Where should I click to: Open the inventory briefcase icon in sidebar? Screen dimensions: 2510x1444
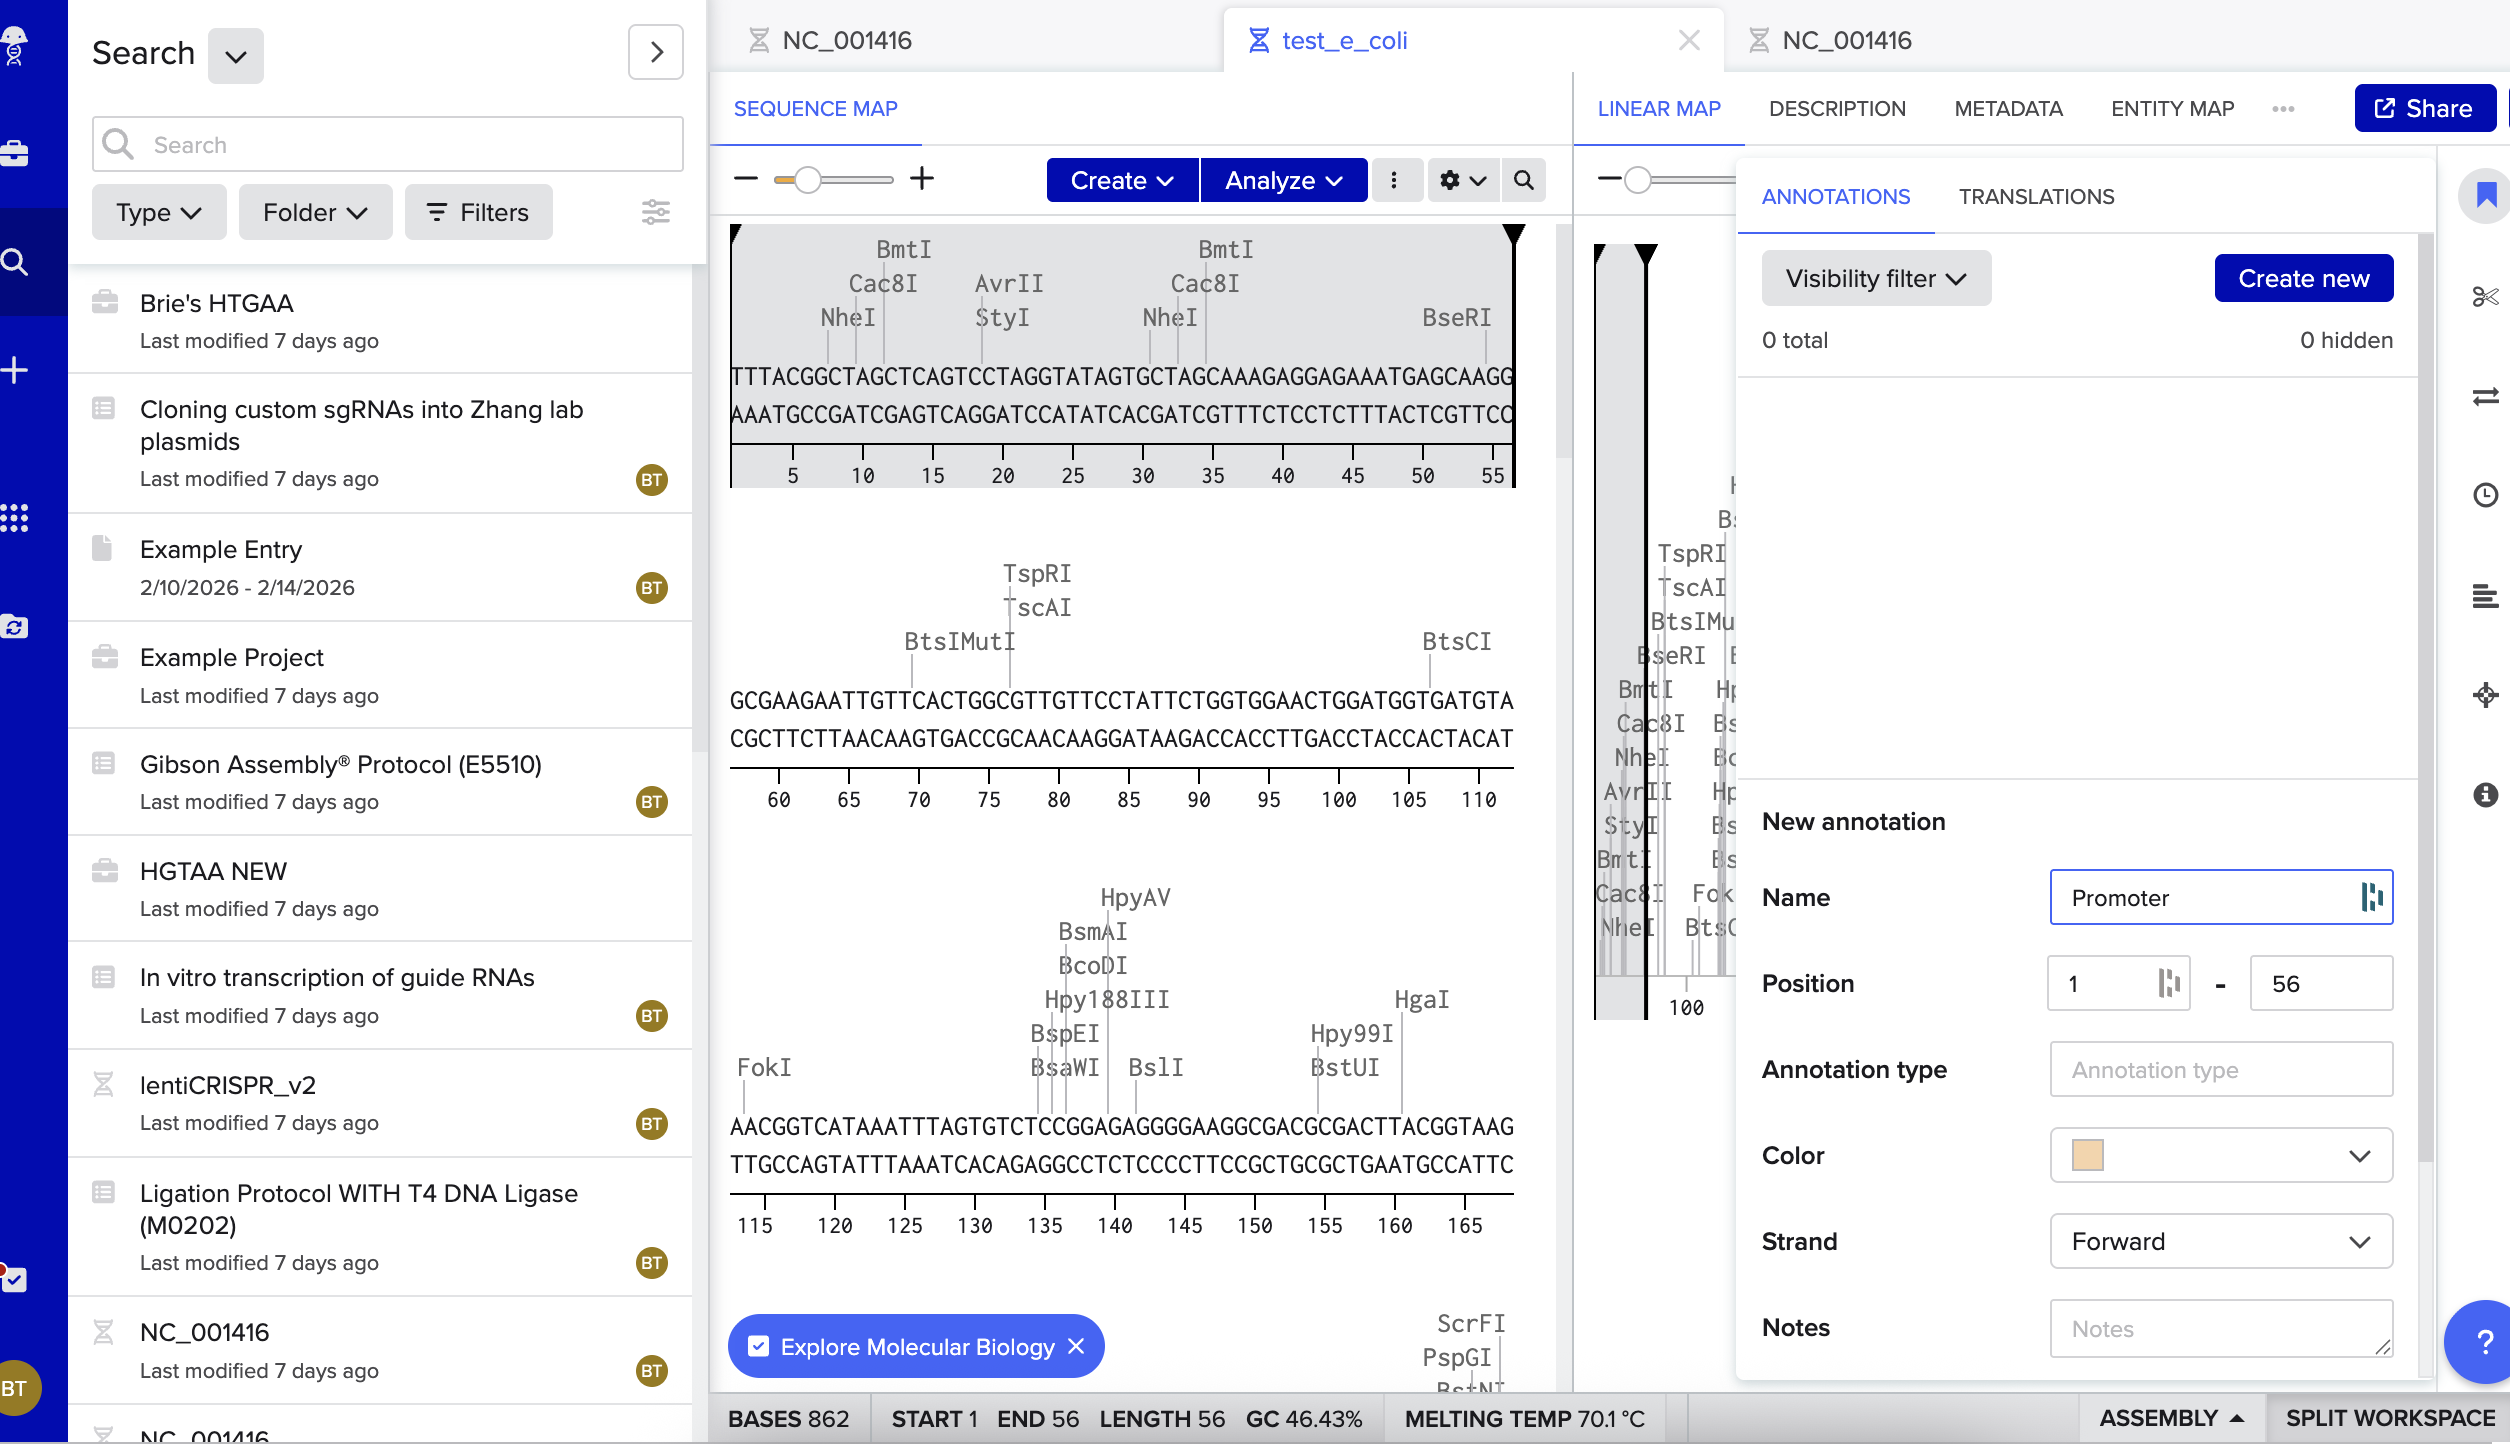(15, 155)
